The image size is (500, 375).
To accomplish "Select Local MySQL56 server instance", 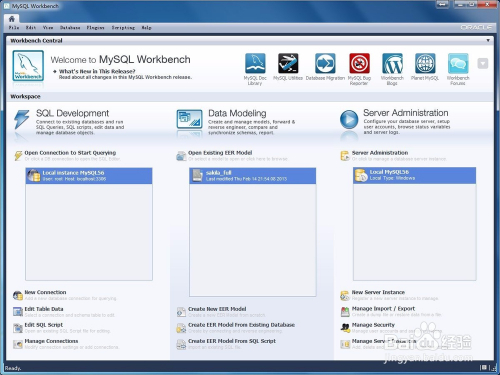I will click(414, 175).
